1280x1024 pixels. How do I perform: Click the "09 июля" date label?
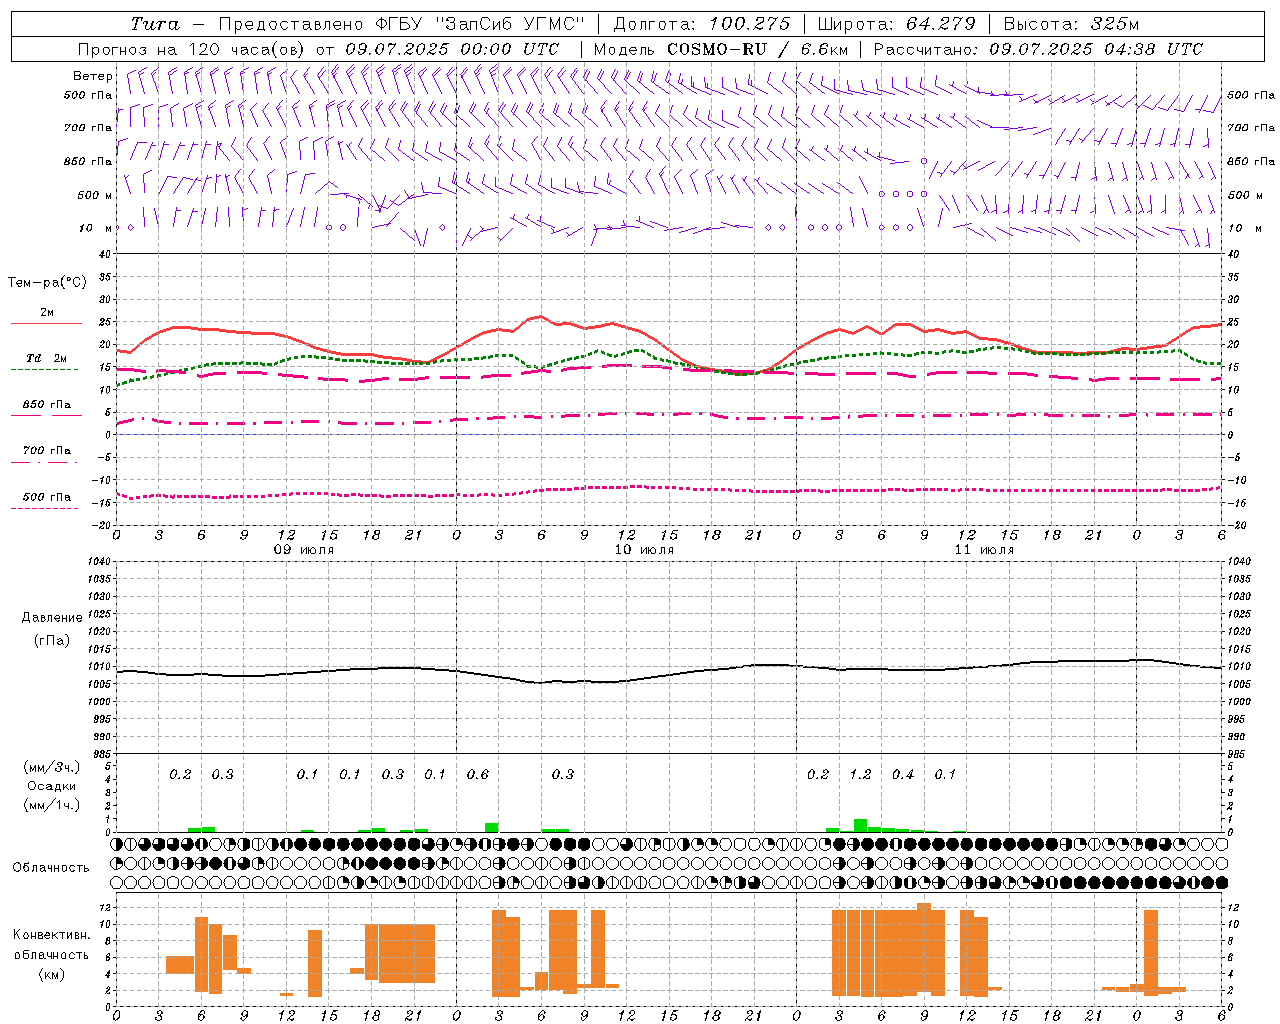(x=304, y=550)
